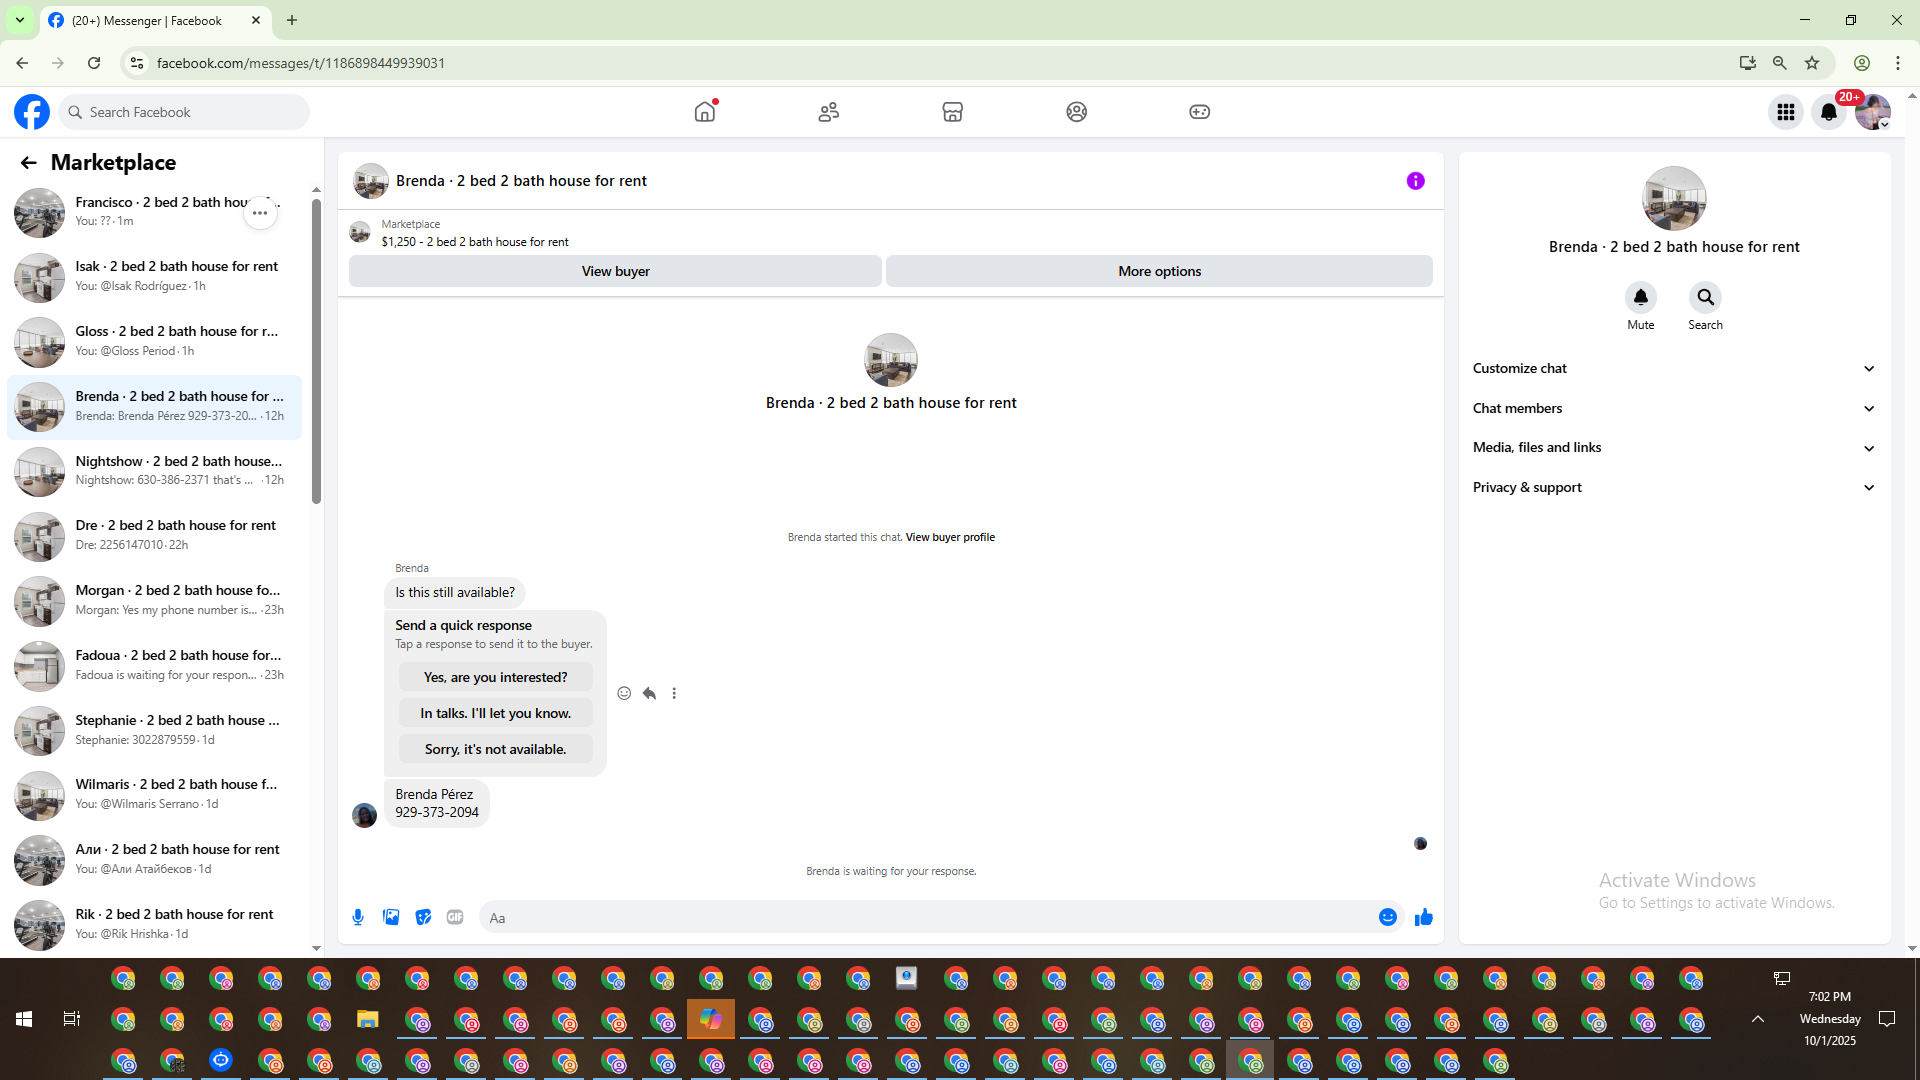The width and height of the screenshot is (1920, 1080).
Task: Go back from Marketplace chats list
Action: (28, 163)
